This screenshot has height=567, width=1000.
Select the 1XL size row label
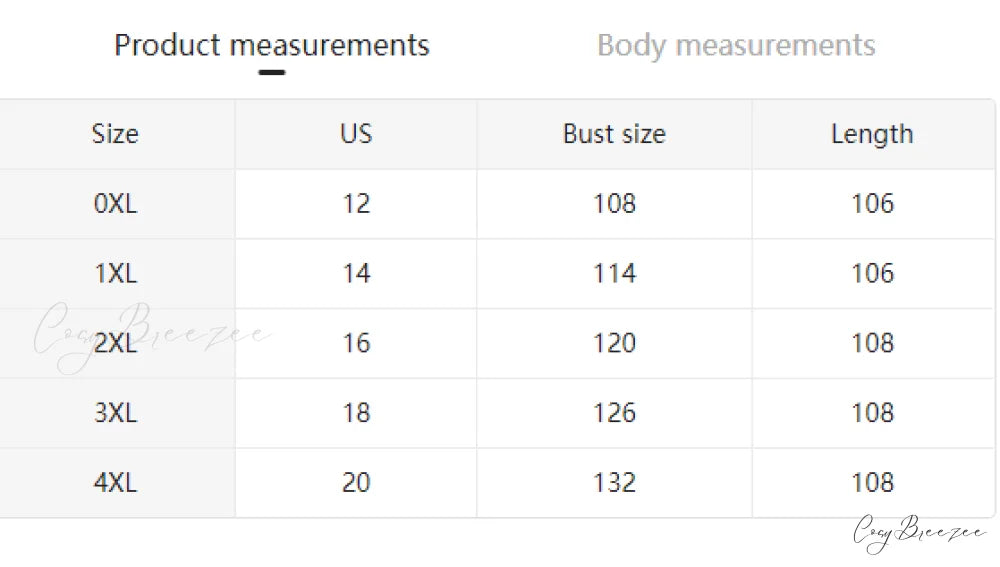point(115,274)
